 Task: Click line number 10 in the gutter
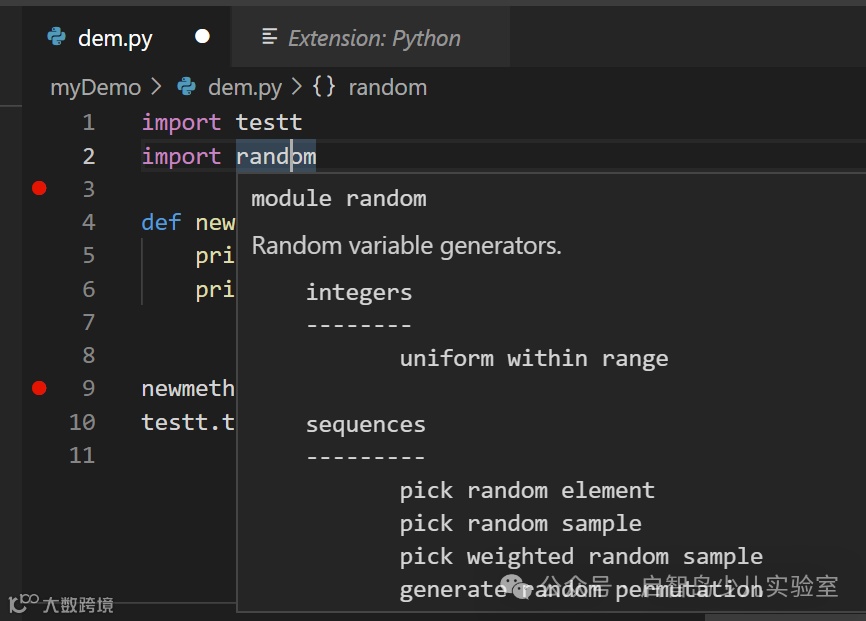82,422
